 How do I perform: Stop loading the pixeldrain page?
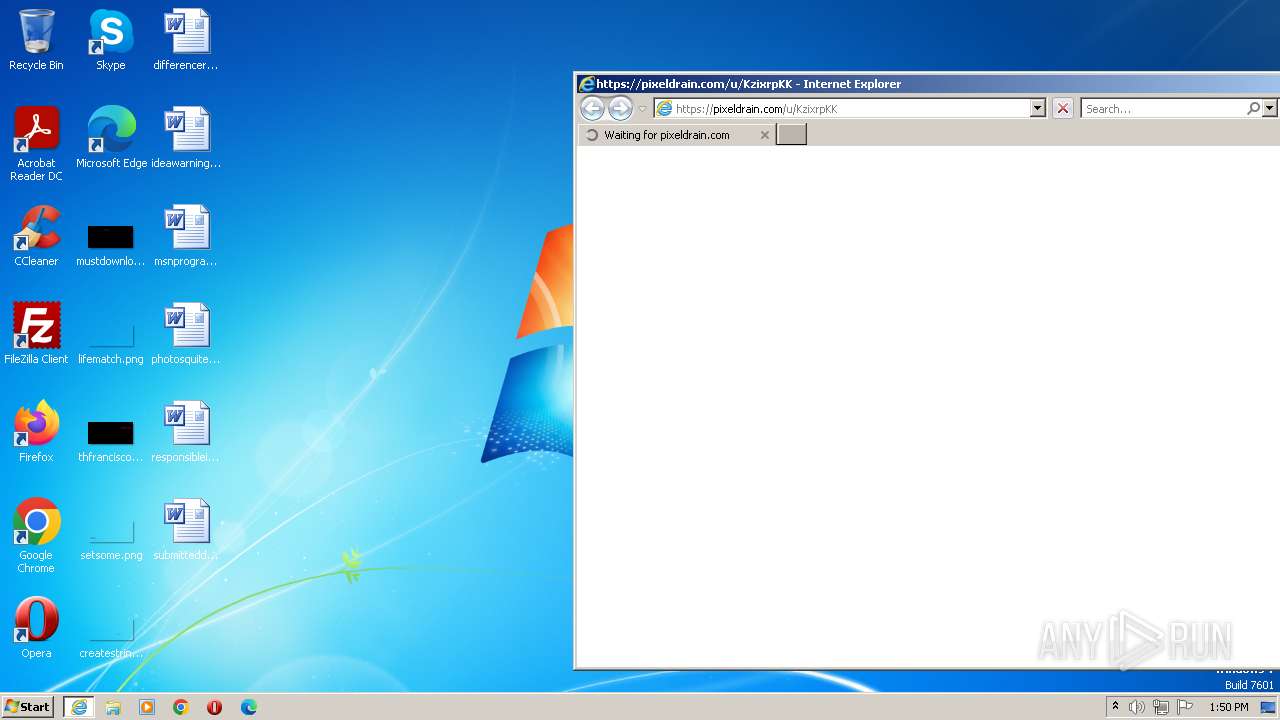point(1063,109)
